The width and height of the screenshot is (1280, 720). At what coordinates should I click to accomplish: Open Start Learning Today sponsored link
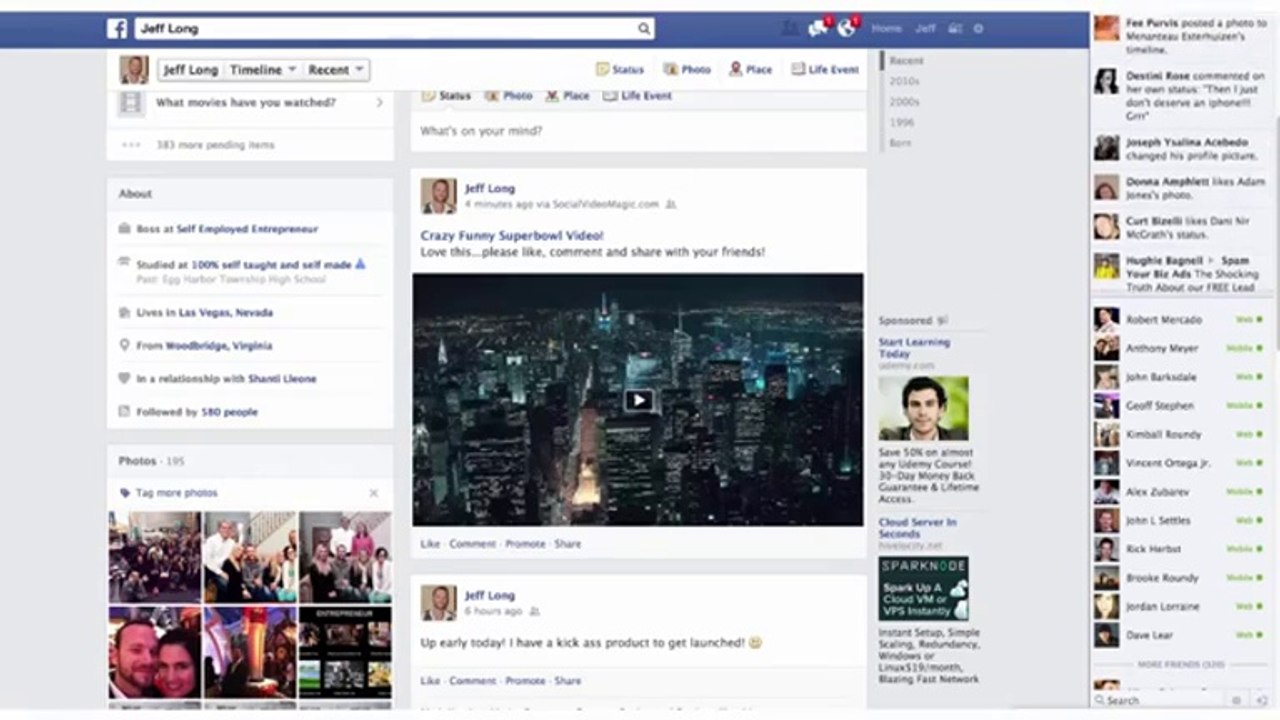click(914, 348)
